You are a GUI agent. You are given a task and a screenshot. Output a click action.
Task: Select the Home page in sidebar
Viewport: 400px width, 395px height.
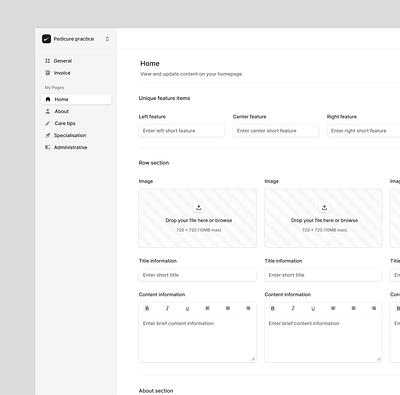click(76, 99)
